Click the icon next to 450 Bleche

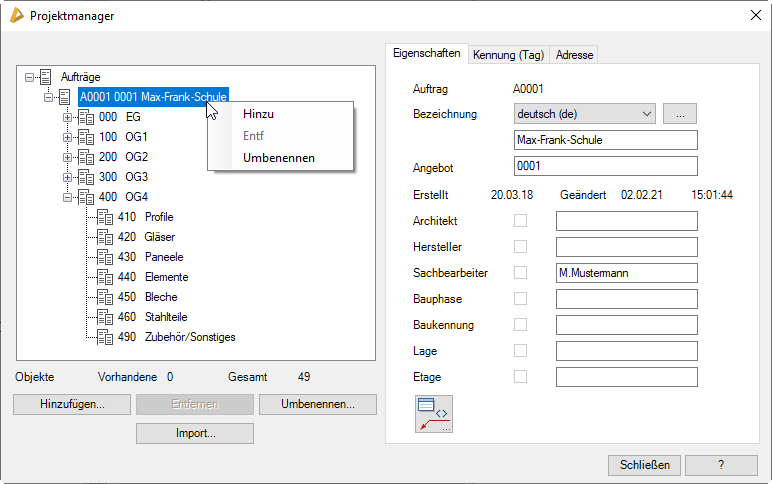click(105, 297)
